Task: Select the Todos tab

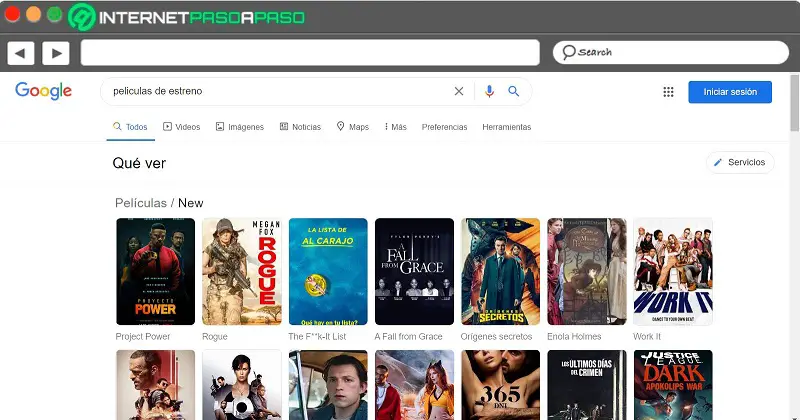Action: tap(131, 127)
